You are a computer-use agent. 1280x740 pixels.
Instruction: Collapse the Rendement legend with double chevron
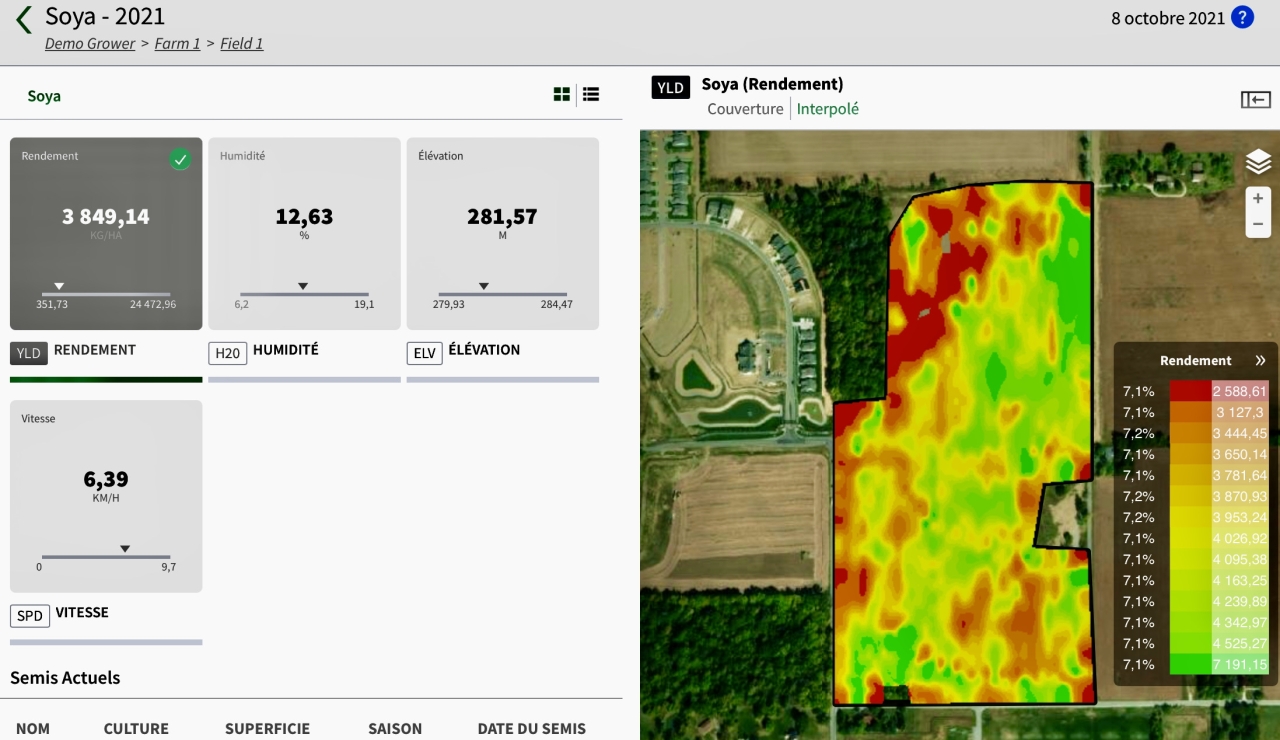(x=1260, y=361)
